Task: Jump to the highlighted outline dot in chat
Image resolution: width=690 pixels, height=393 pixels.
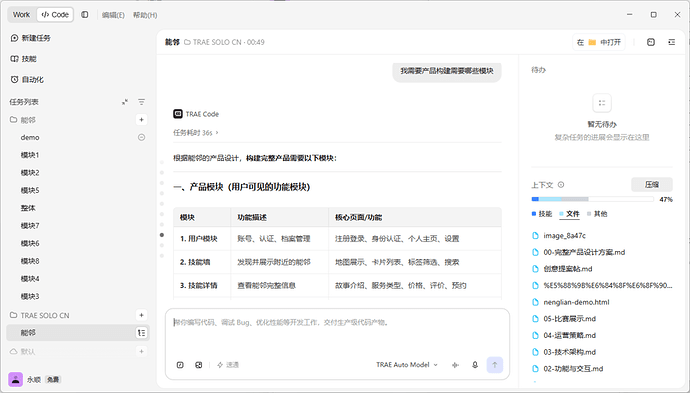Action: point(162,235)
